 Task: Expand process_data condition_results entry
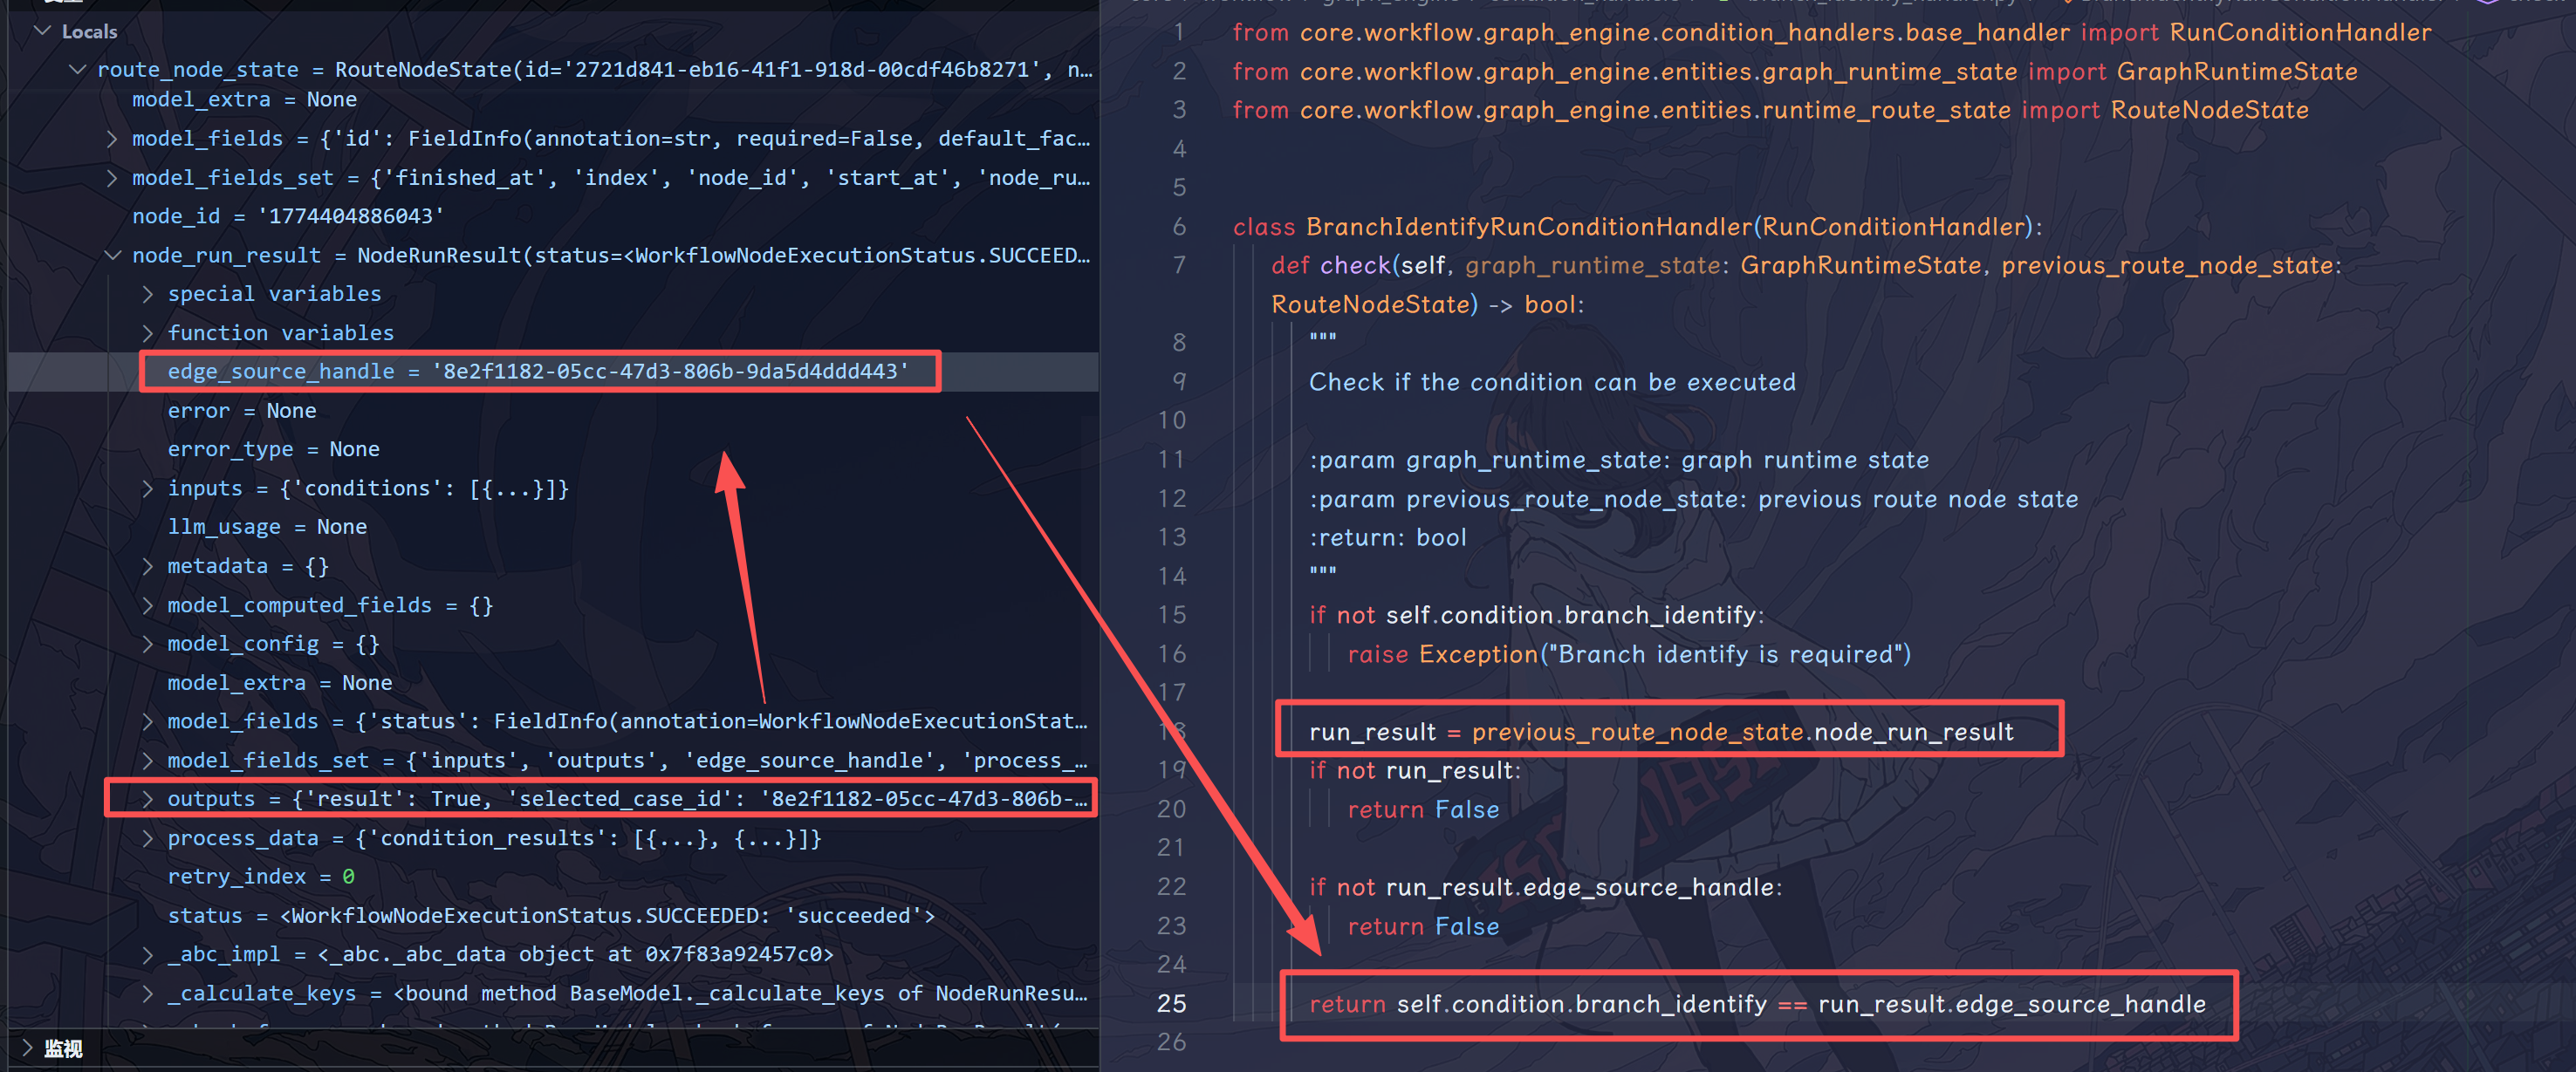click(148, 838)
